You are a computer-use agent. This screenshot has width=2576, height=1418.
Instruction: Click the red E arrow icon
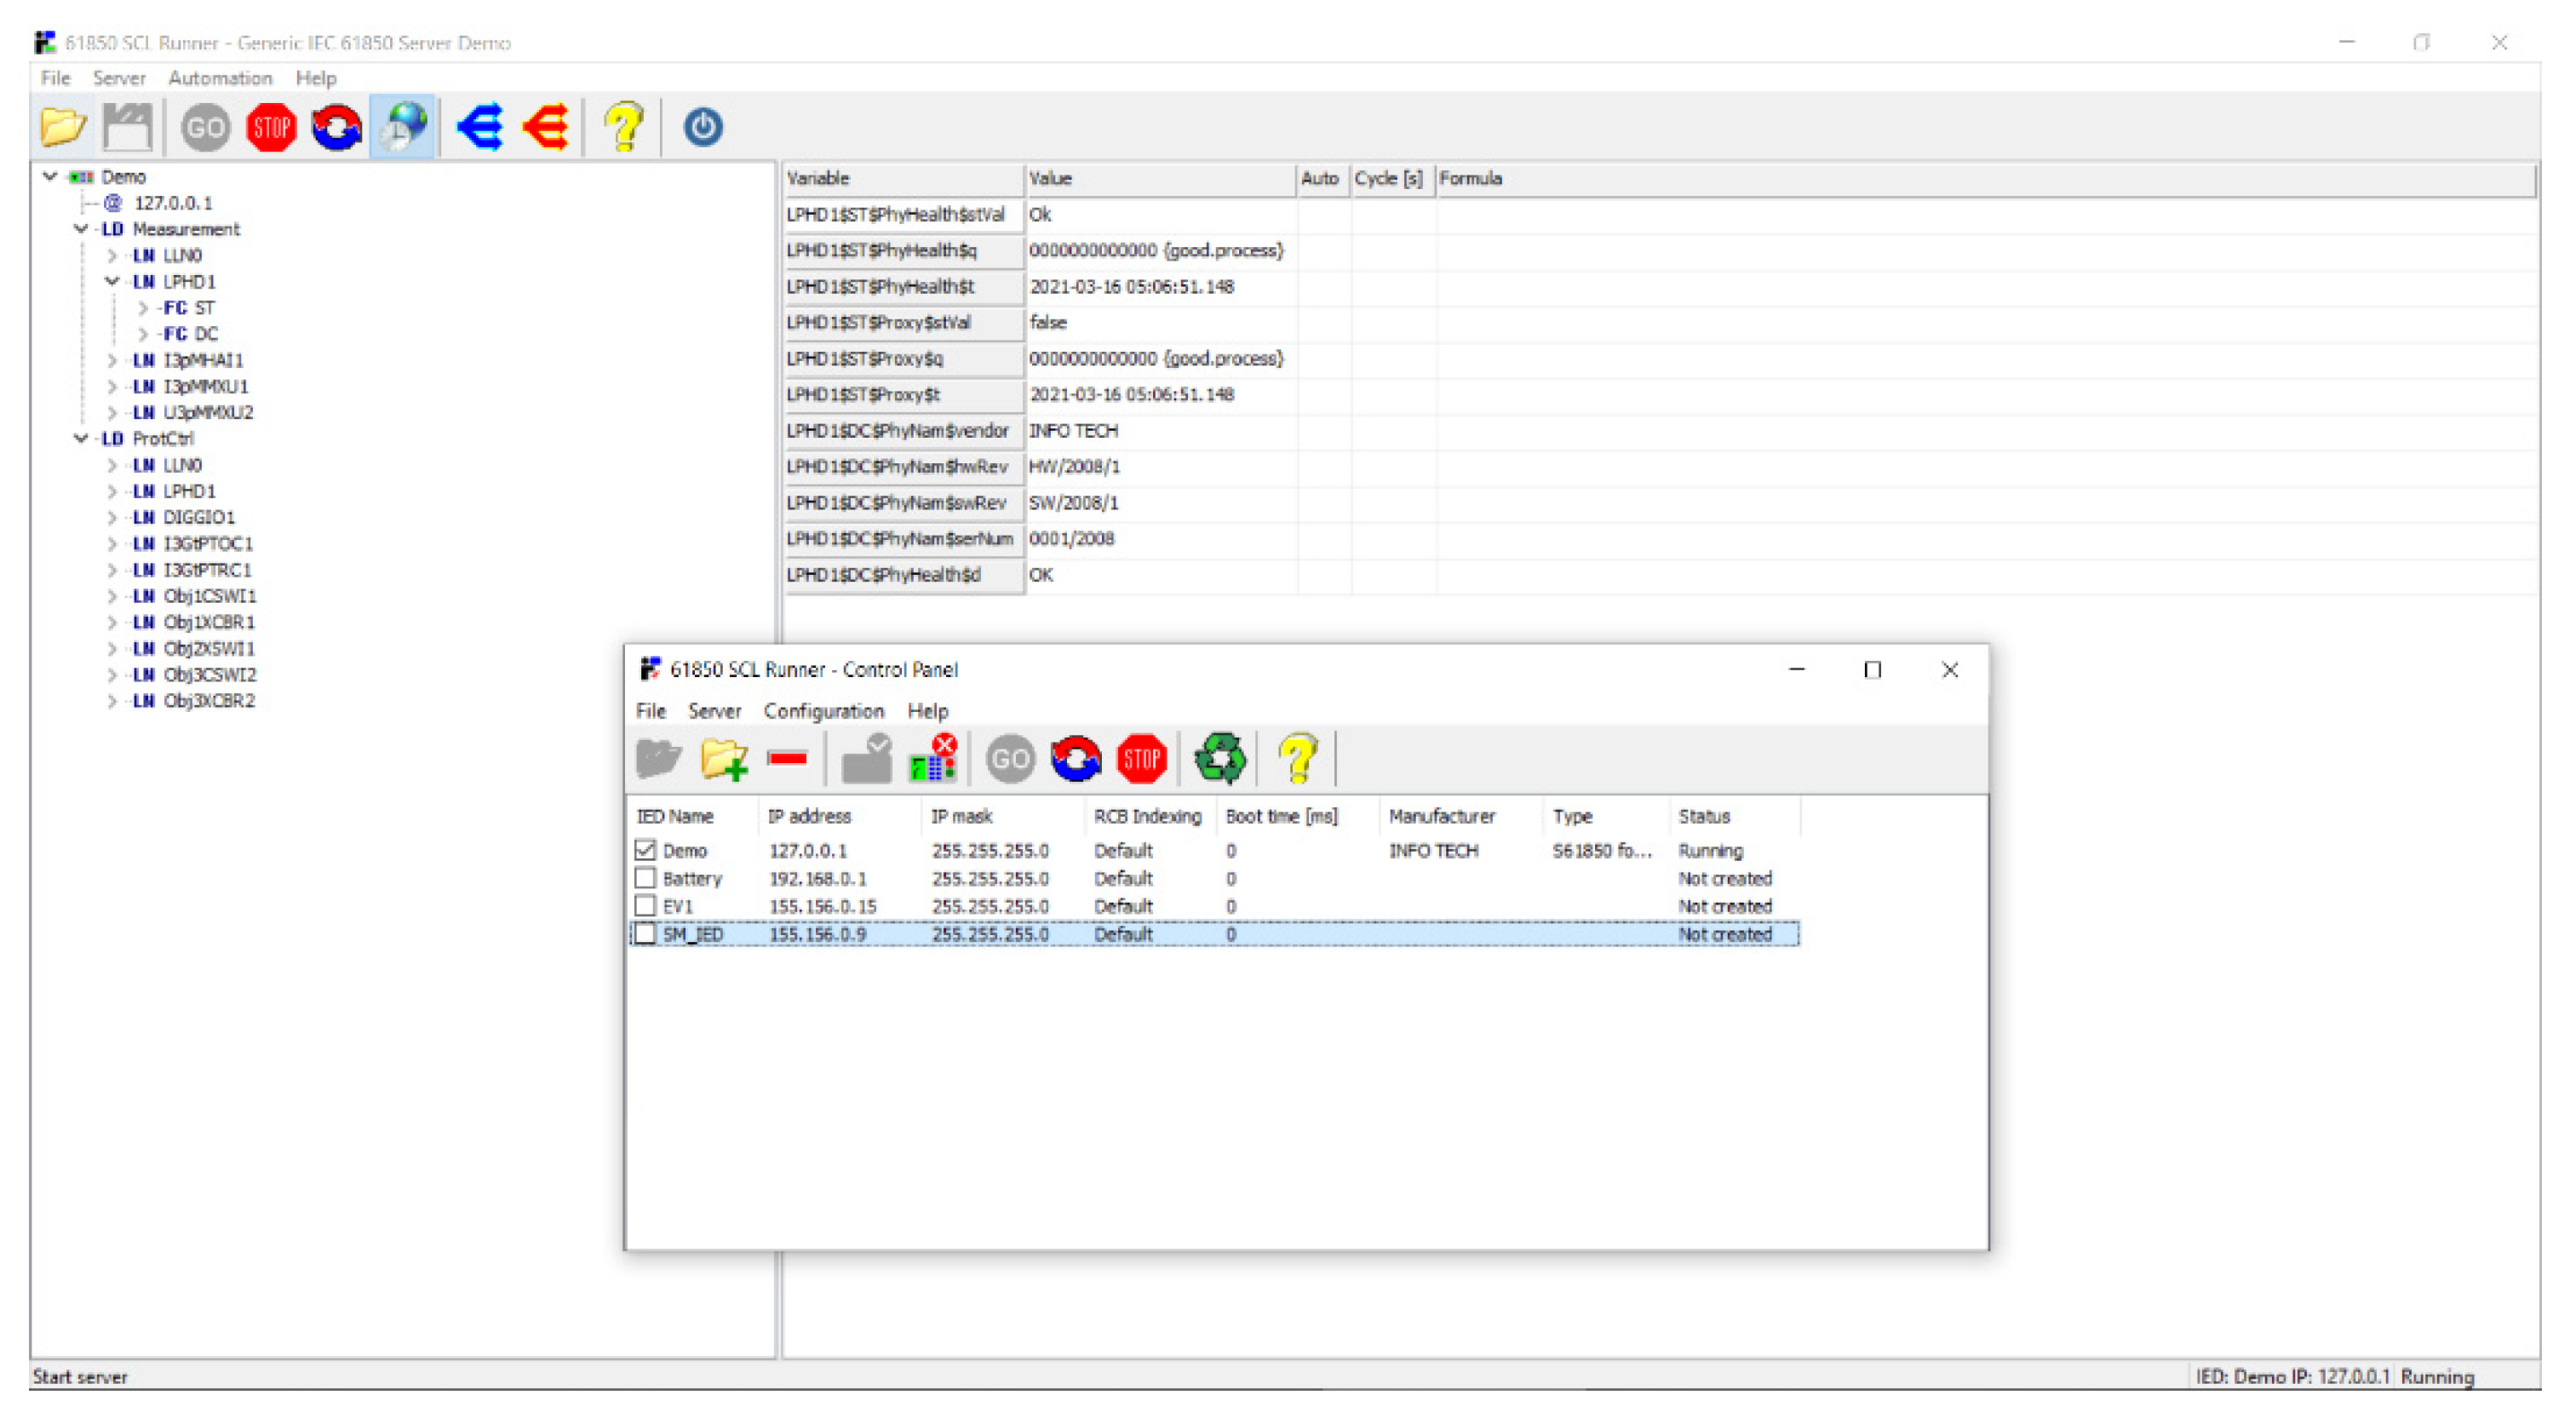click(546, 127)
